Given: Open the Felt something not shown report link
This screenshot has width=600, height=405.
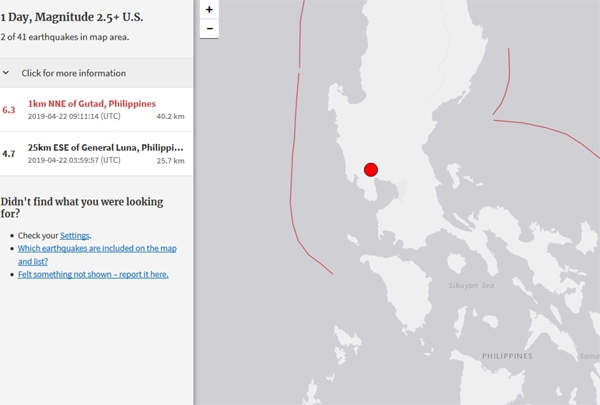Looking at the screenshot, I should [x=93, y=274].
